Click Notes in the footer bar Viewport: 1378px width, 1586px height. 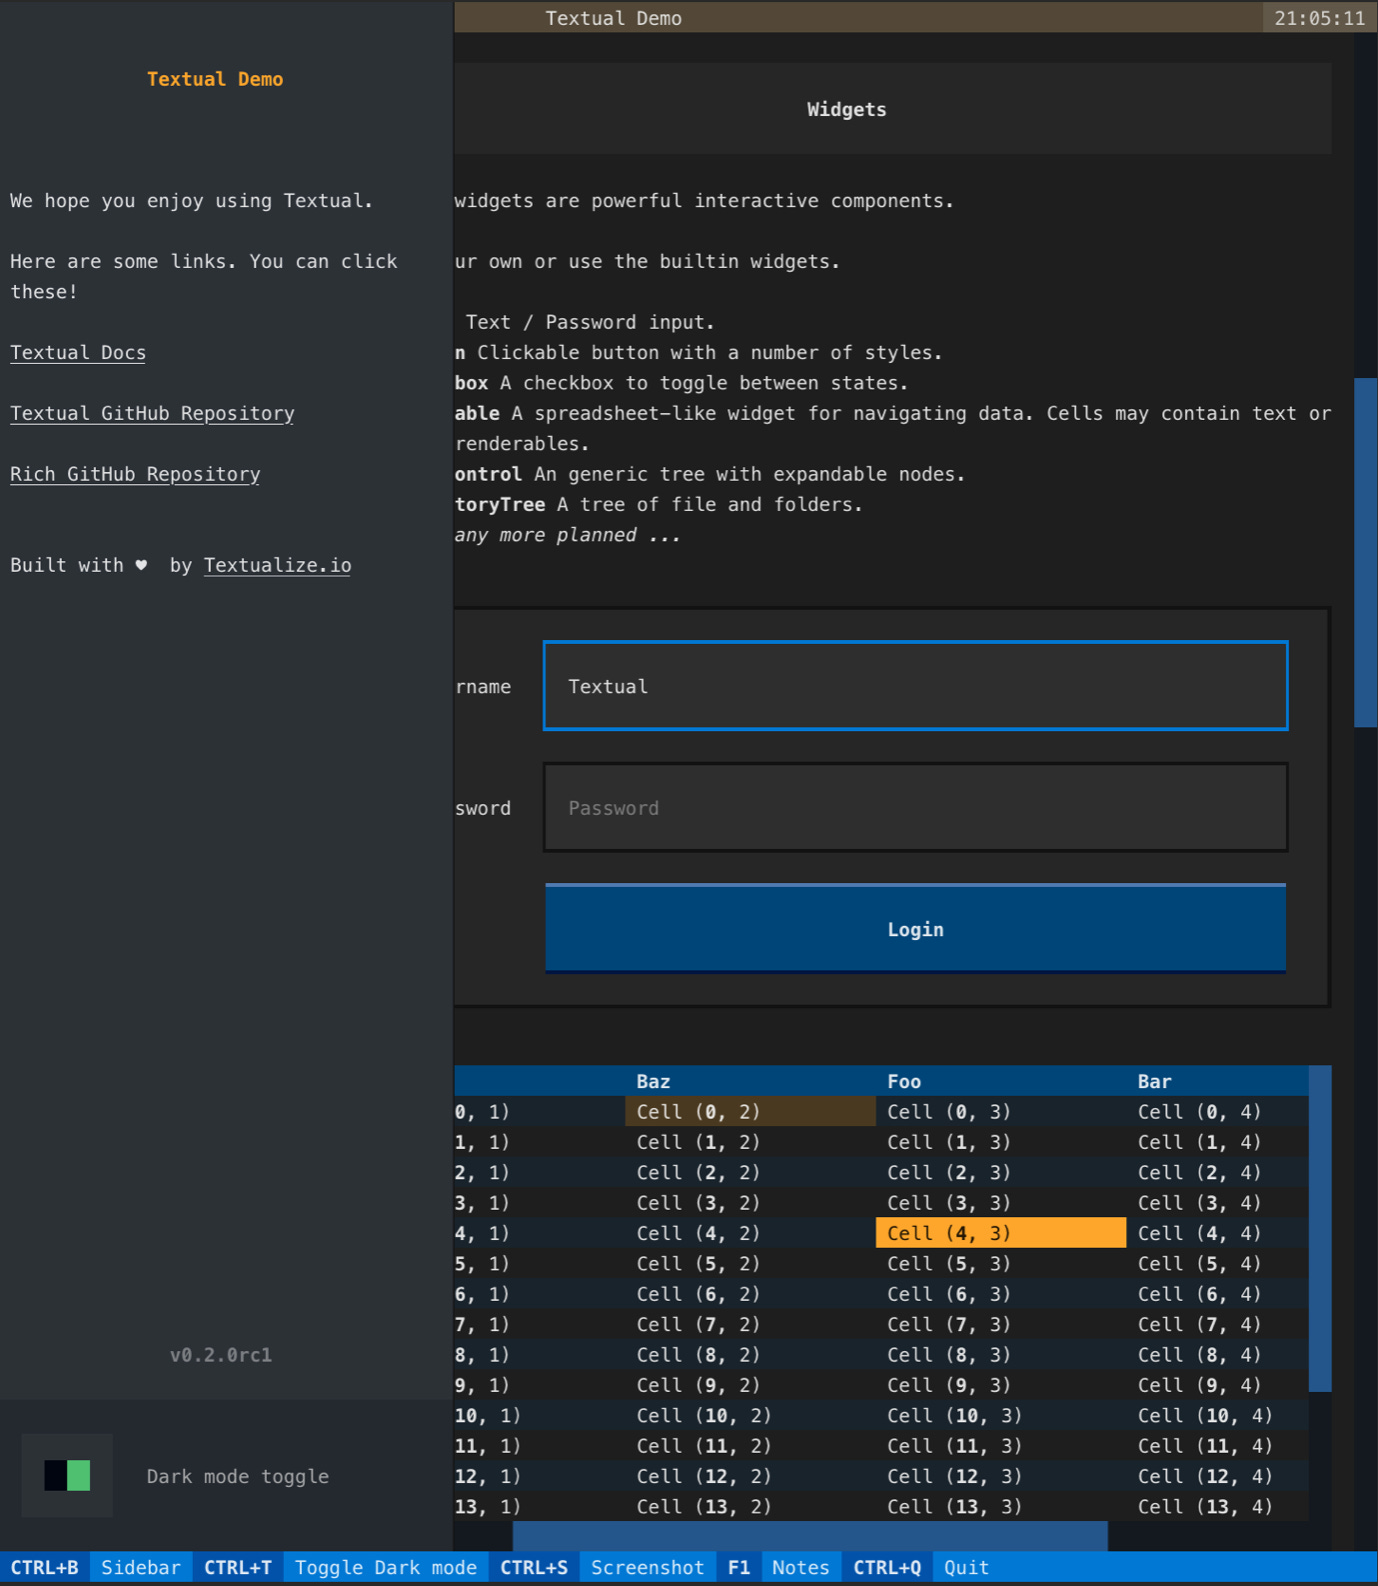(800, 1567)
